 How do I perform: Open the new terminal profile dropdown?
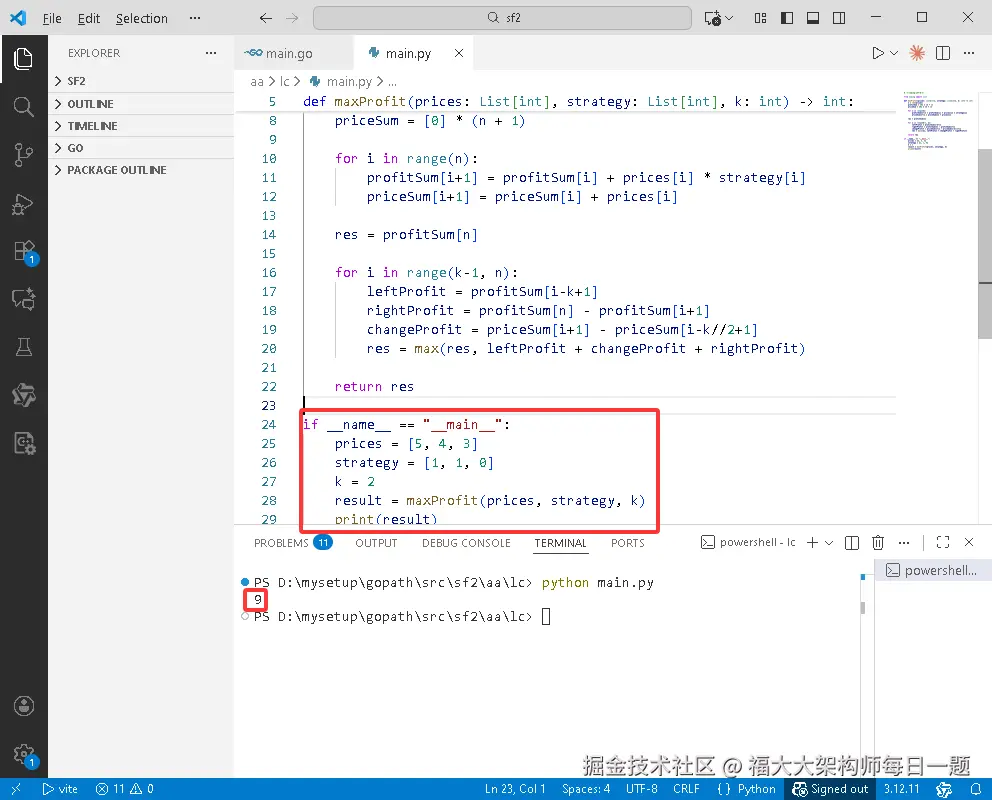(829, 543)
